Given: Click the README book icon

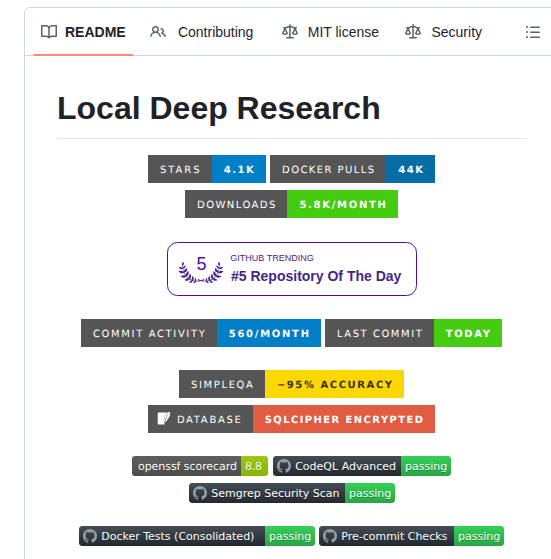Looking at the screenshot, I should tap(49, 32).
